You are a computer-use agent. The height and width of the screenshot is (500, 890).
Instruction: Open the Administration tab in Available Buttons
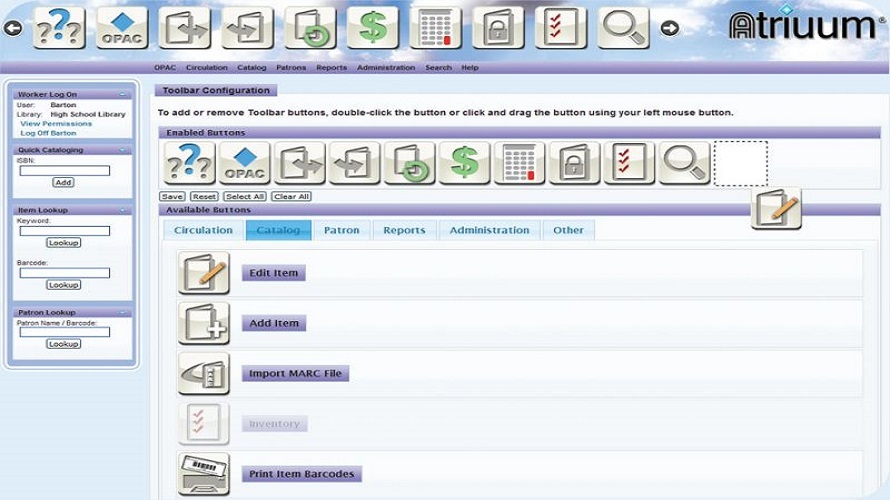point(489,230)
